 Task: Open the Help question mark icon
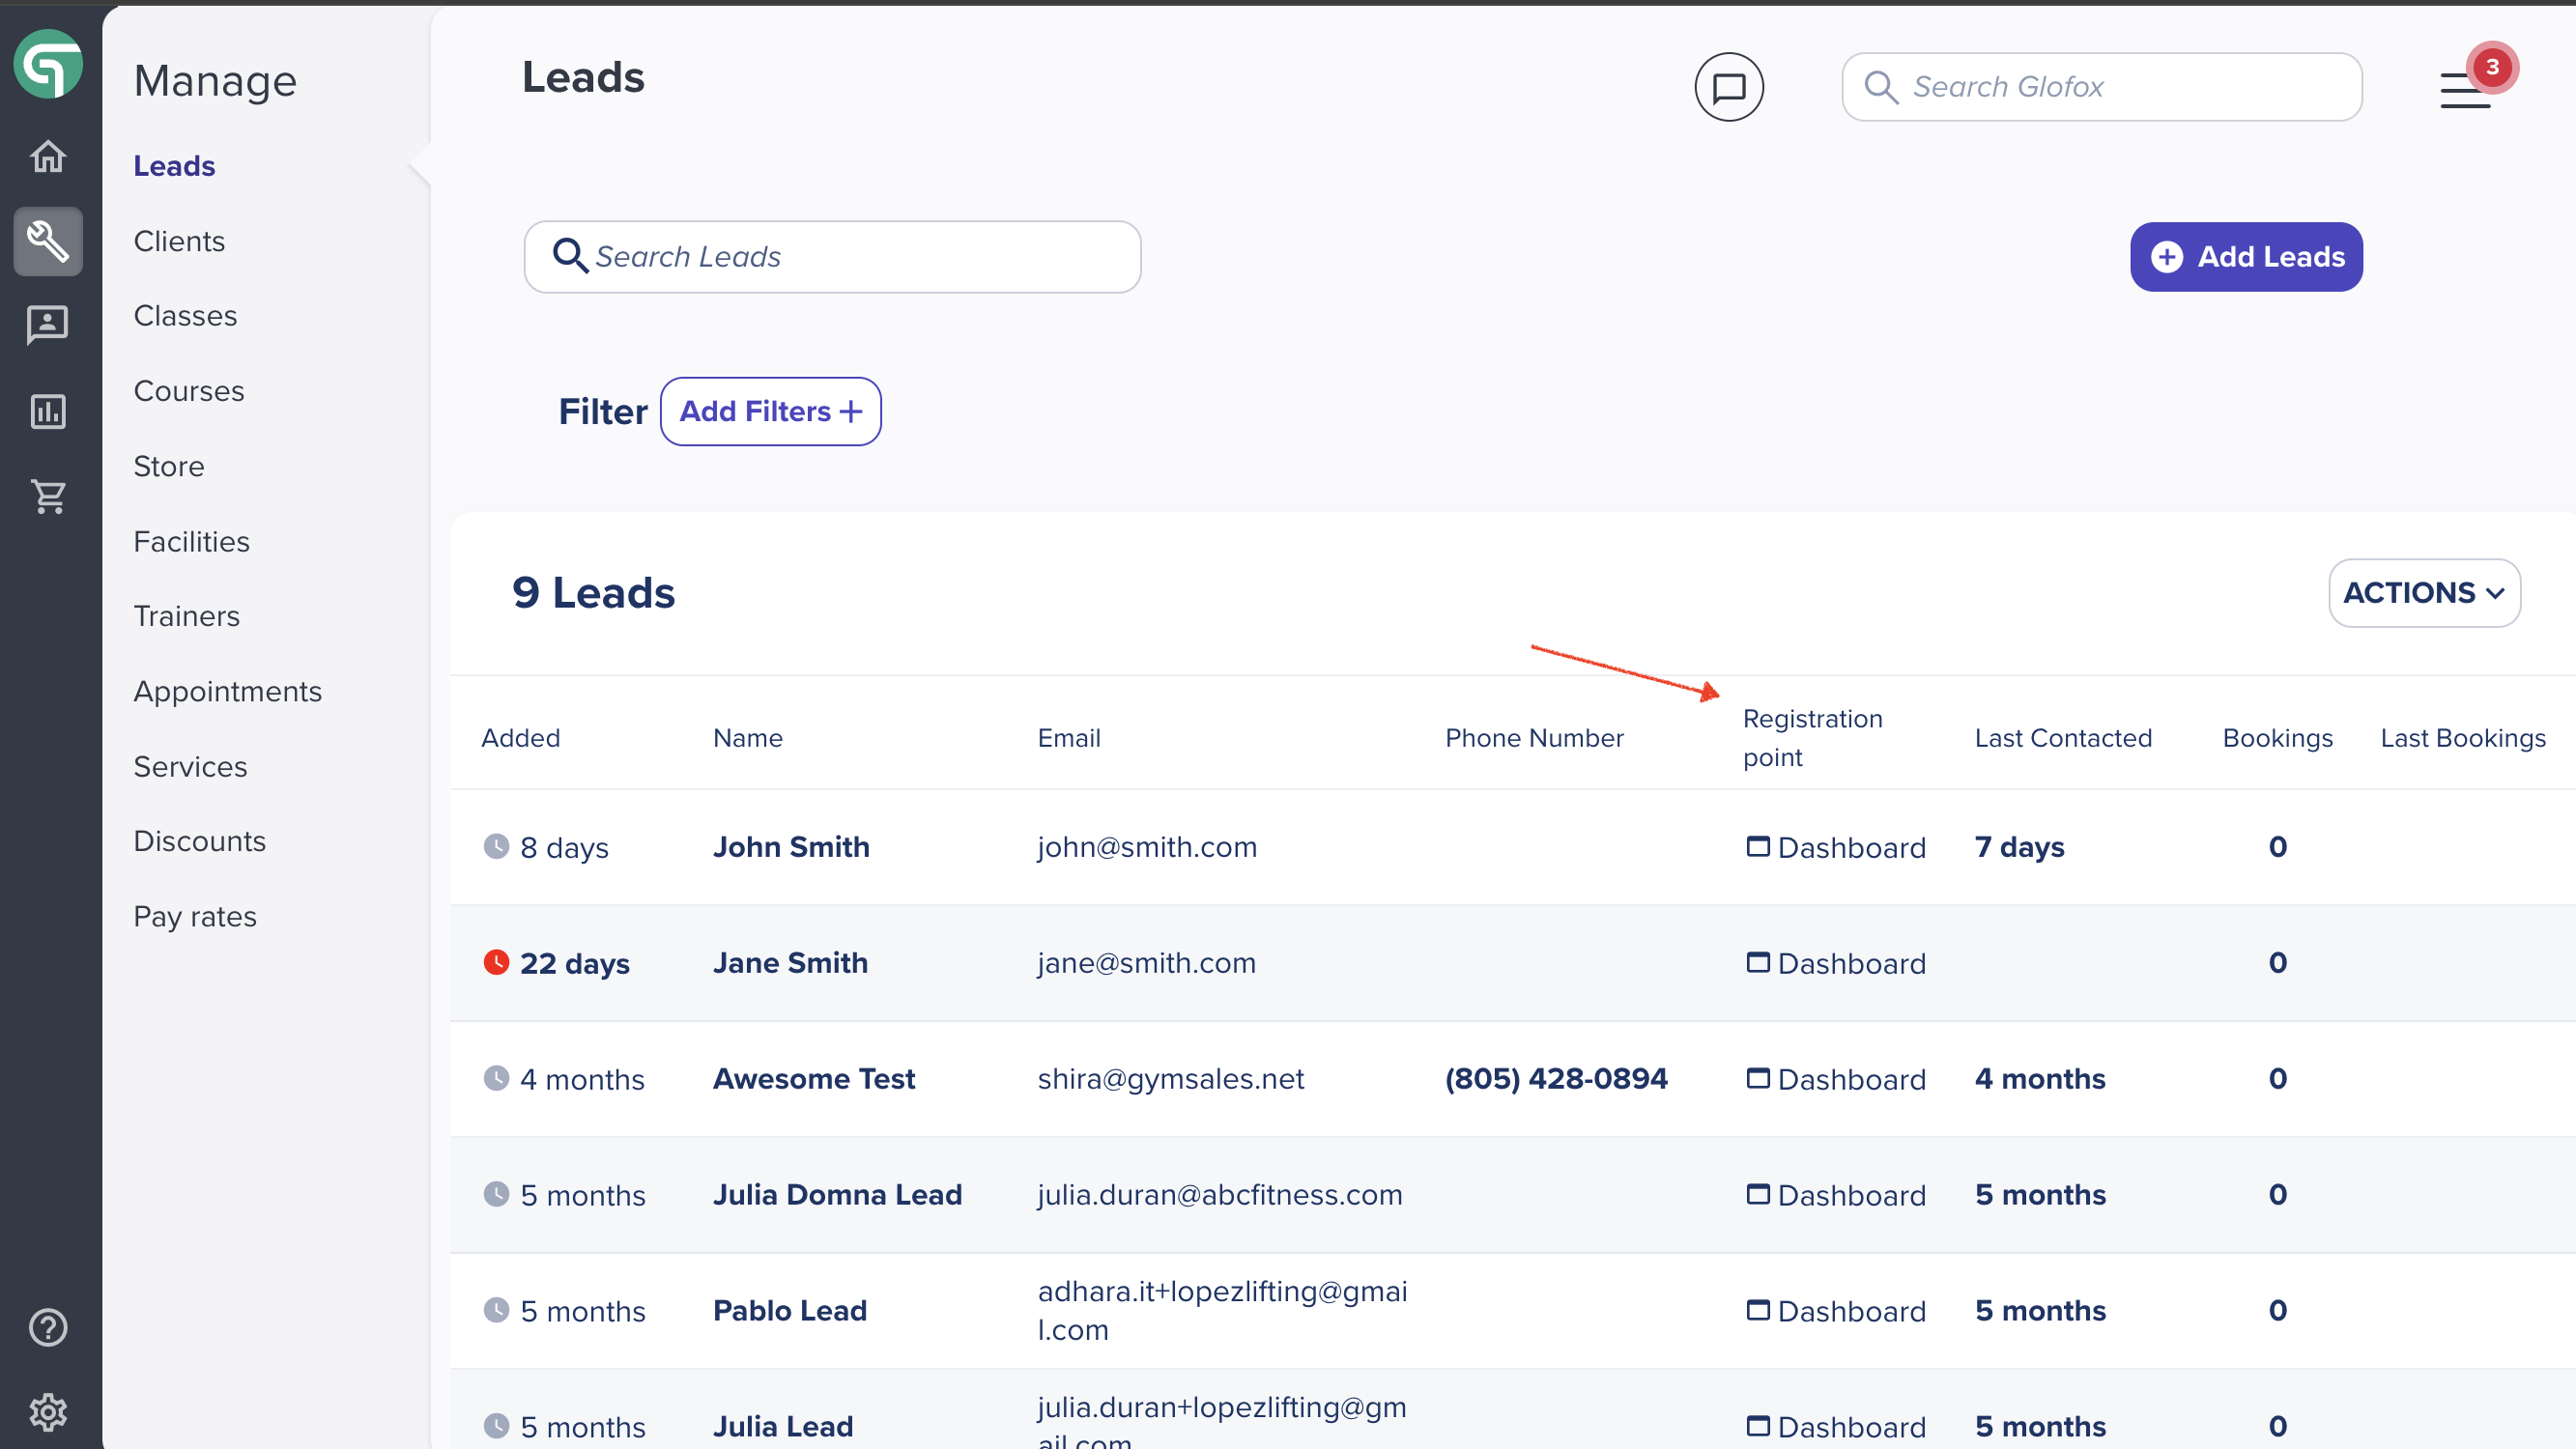[48, 1327]
